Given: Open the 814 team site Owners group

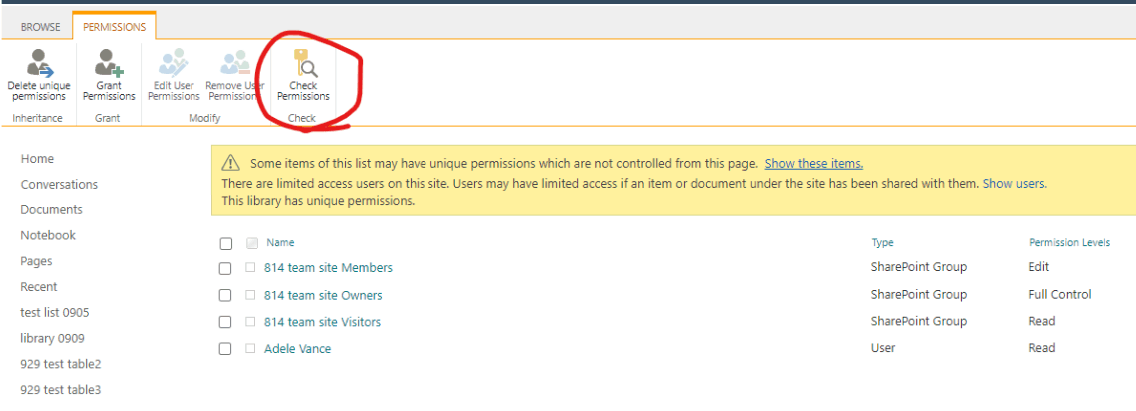Looking at the screenshot, I should pyautogui.click(x=323, y=296).
